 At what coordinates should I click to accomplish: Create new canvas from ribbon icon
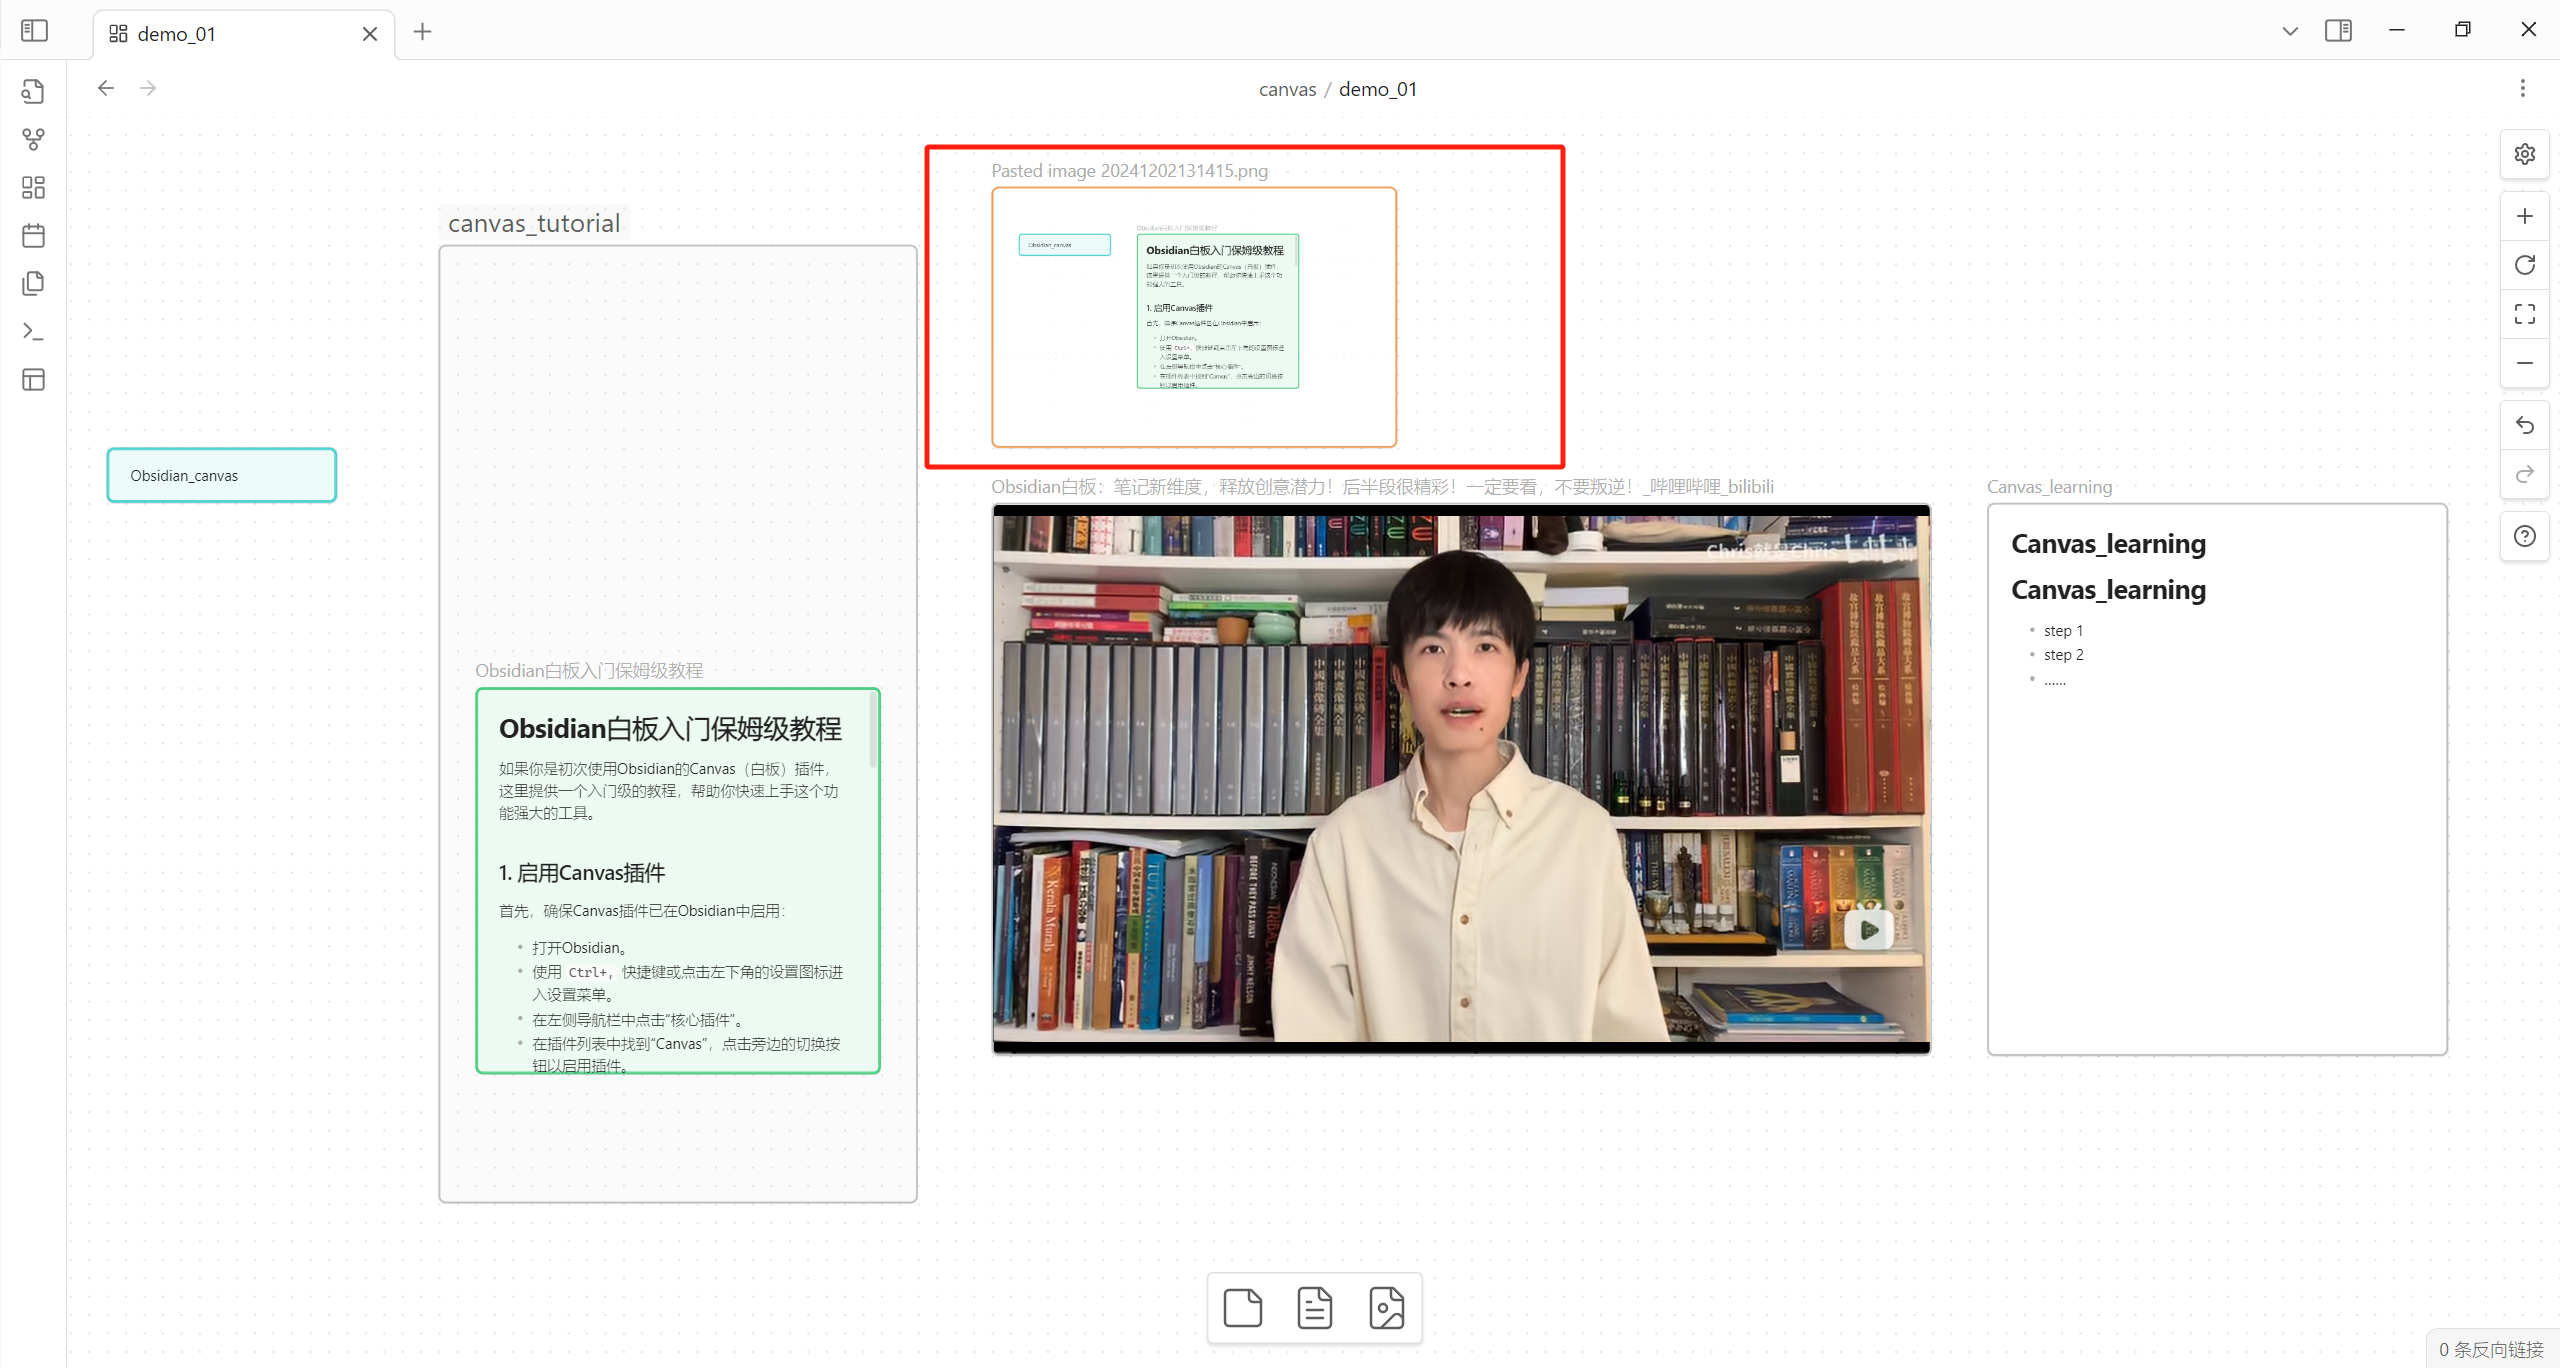[33, 187]
